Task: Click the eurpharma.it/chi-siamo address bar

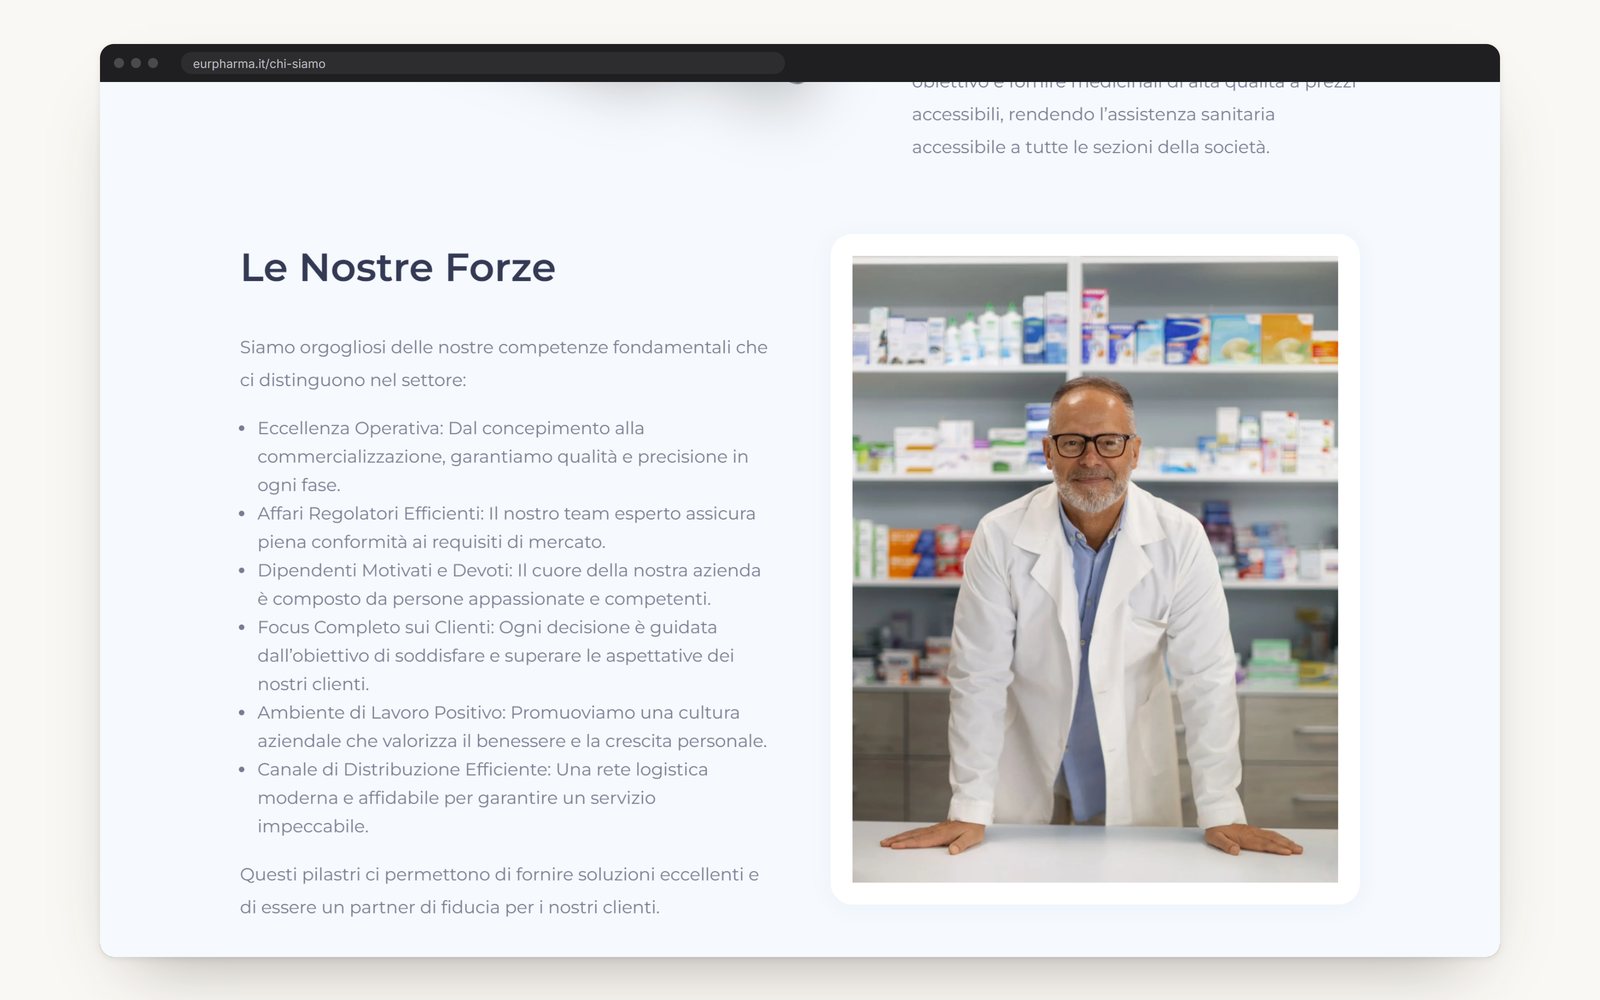Action: [x=482, y=63]
